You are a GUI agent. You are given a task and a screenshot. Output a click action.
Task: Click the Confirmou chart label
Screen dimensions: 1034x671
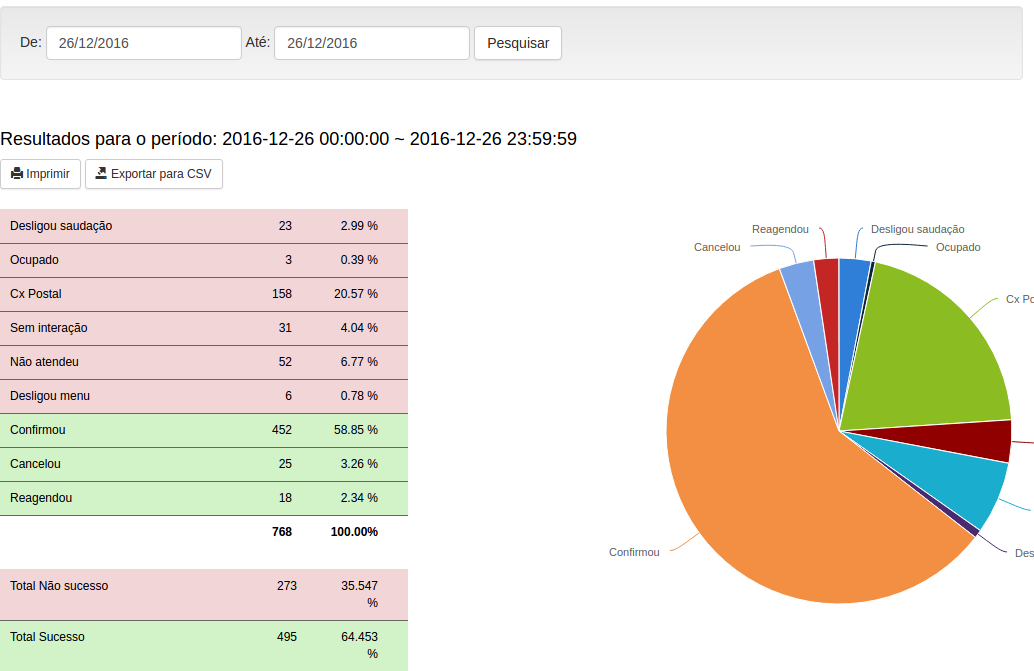point(634,552)
